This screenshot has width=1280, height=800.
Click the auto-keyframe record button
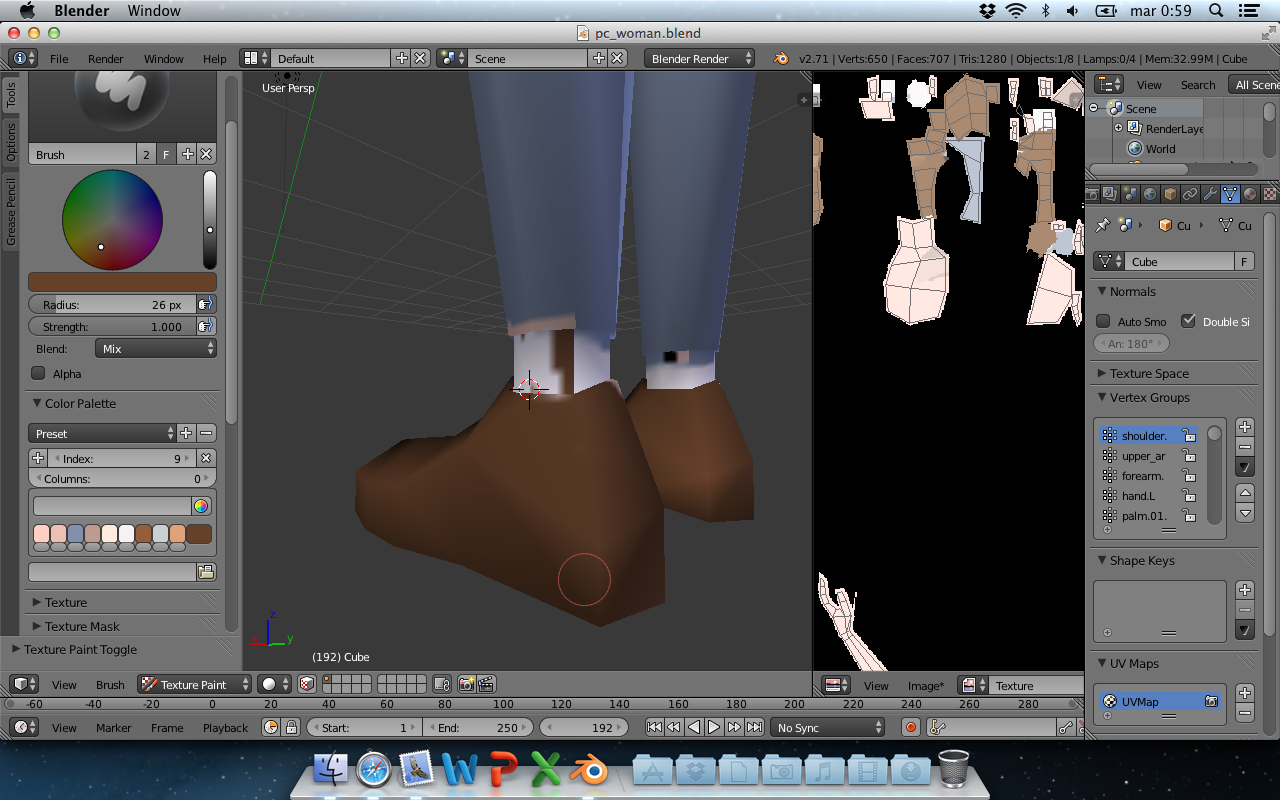click(x=910, y=727)
